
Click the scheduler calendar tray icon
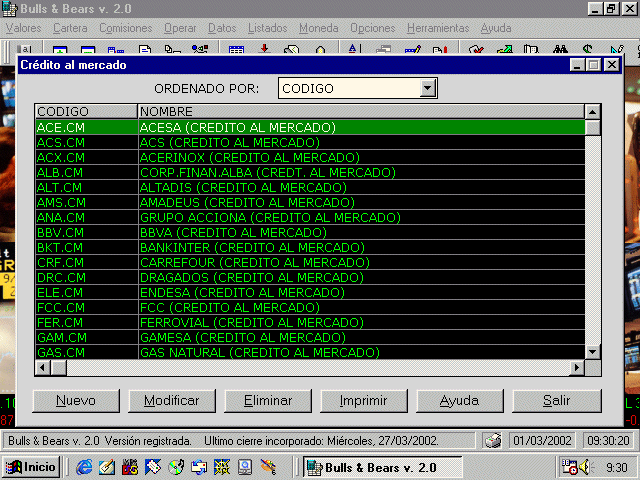[569, 467]
